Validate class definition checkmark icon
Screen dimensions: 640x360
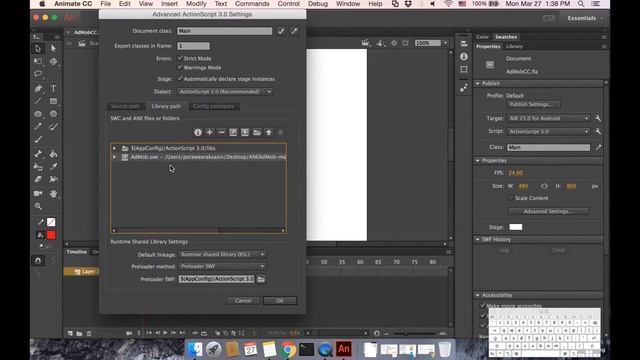(281, 31)
